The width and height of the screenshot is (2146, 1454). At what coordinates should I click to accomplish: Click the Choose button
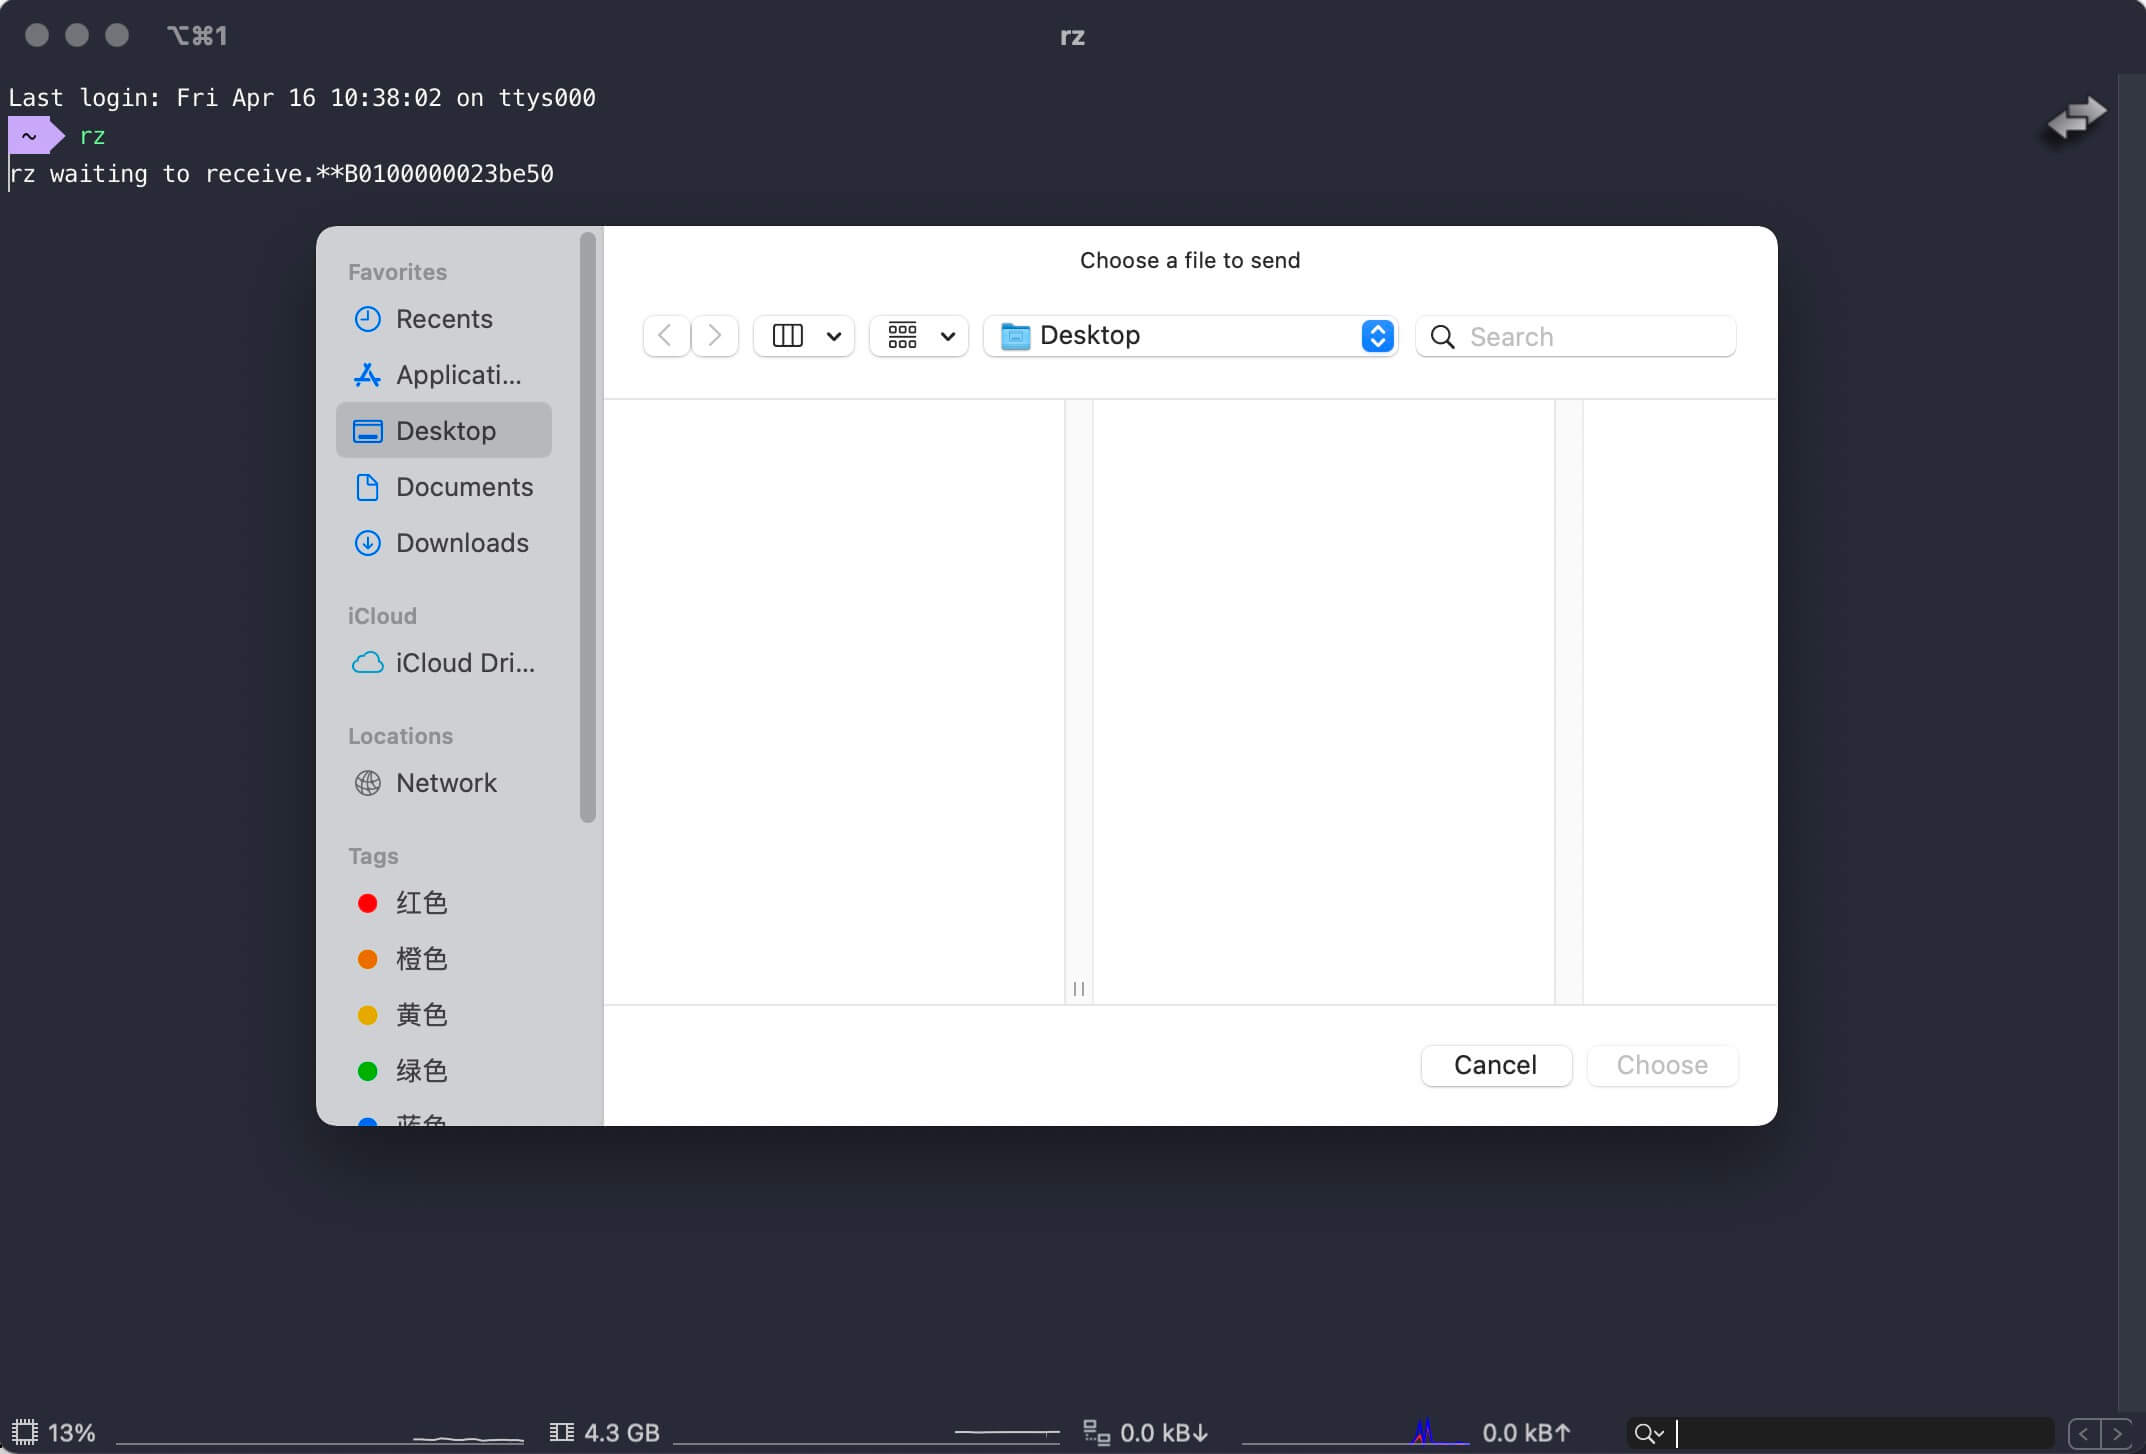(x=1661, y=1065)
